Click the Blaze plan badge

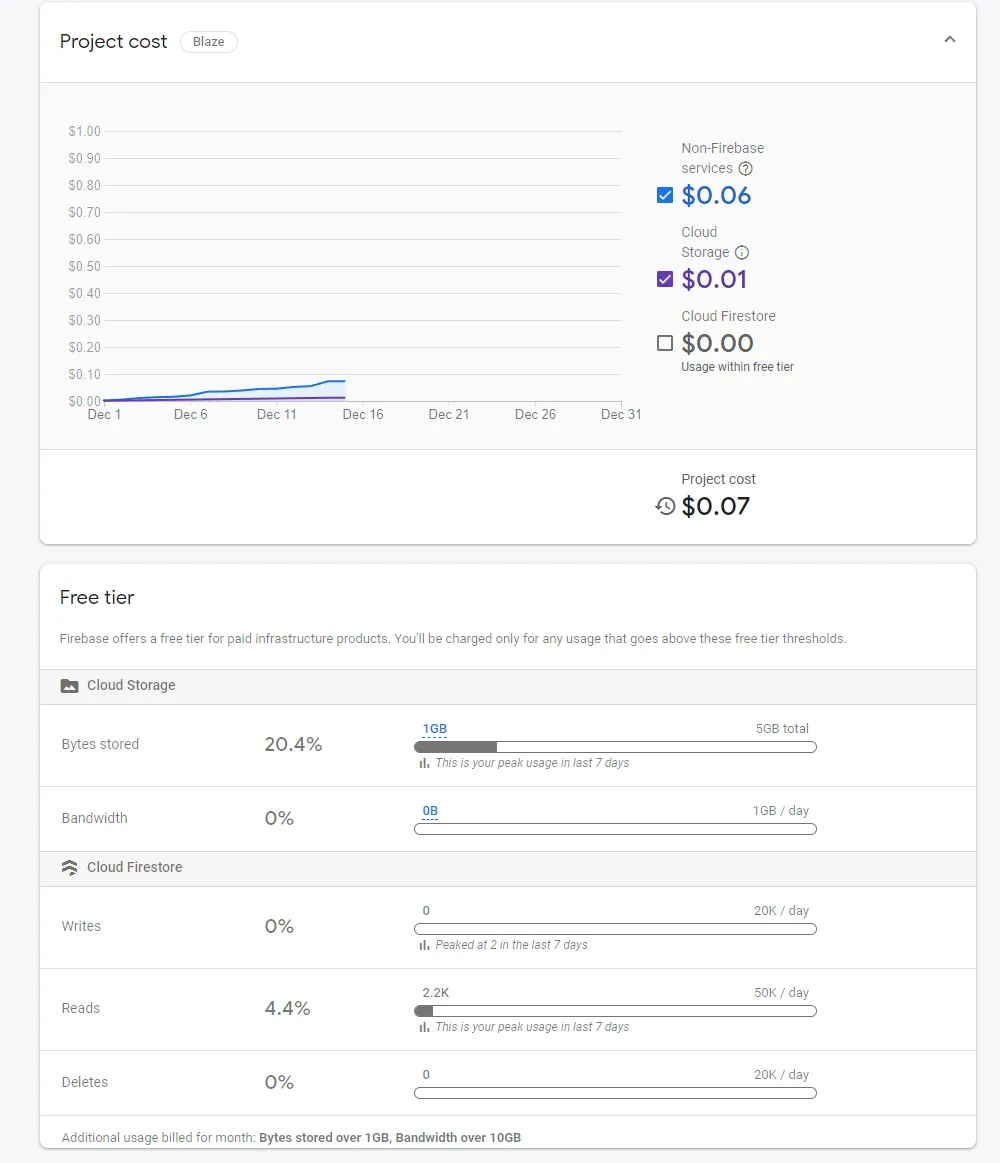[208, 42]
